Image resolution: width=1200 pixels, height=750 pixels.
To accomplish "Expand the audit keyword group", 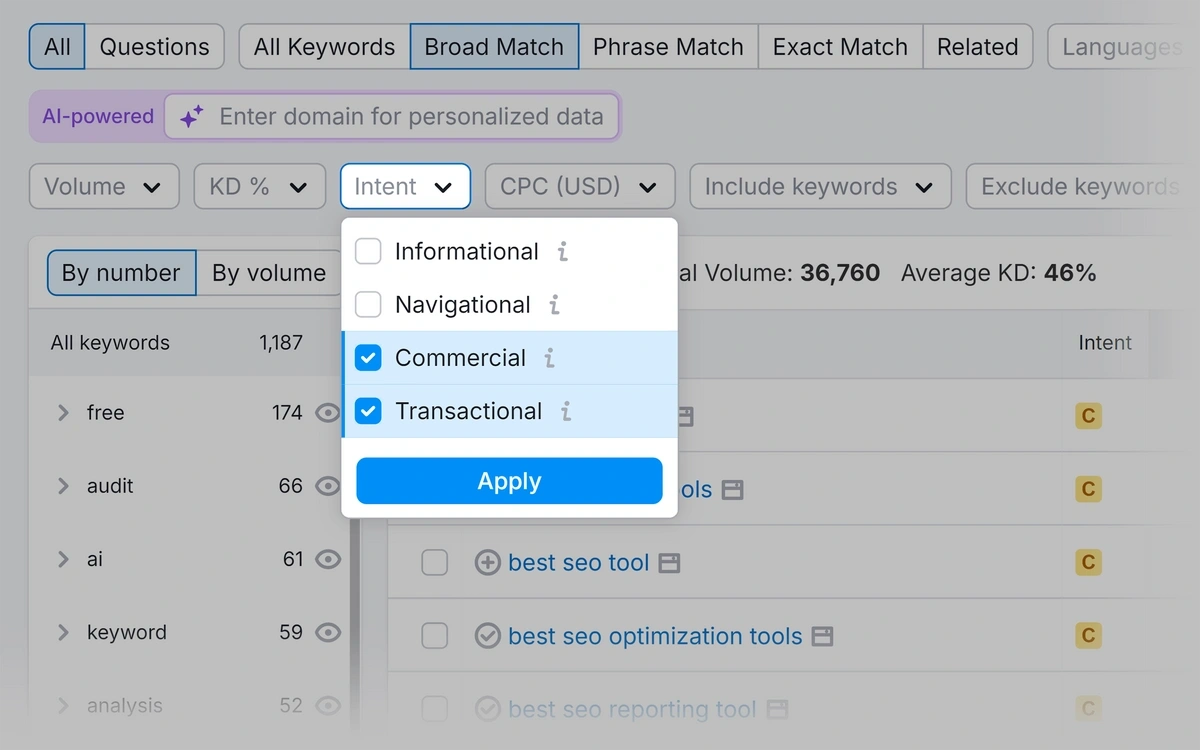I will coord(63,486).
